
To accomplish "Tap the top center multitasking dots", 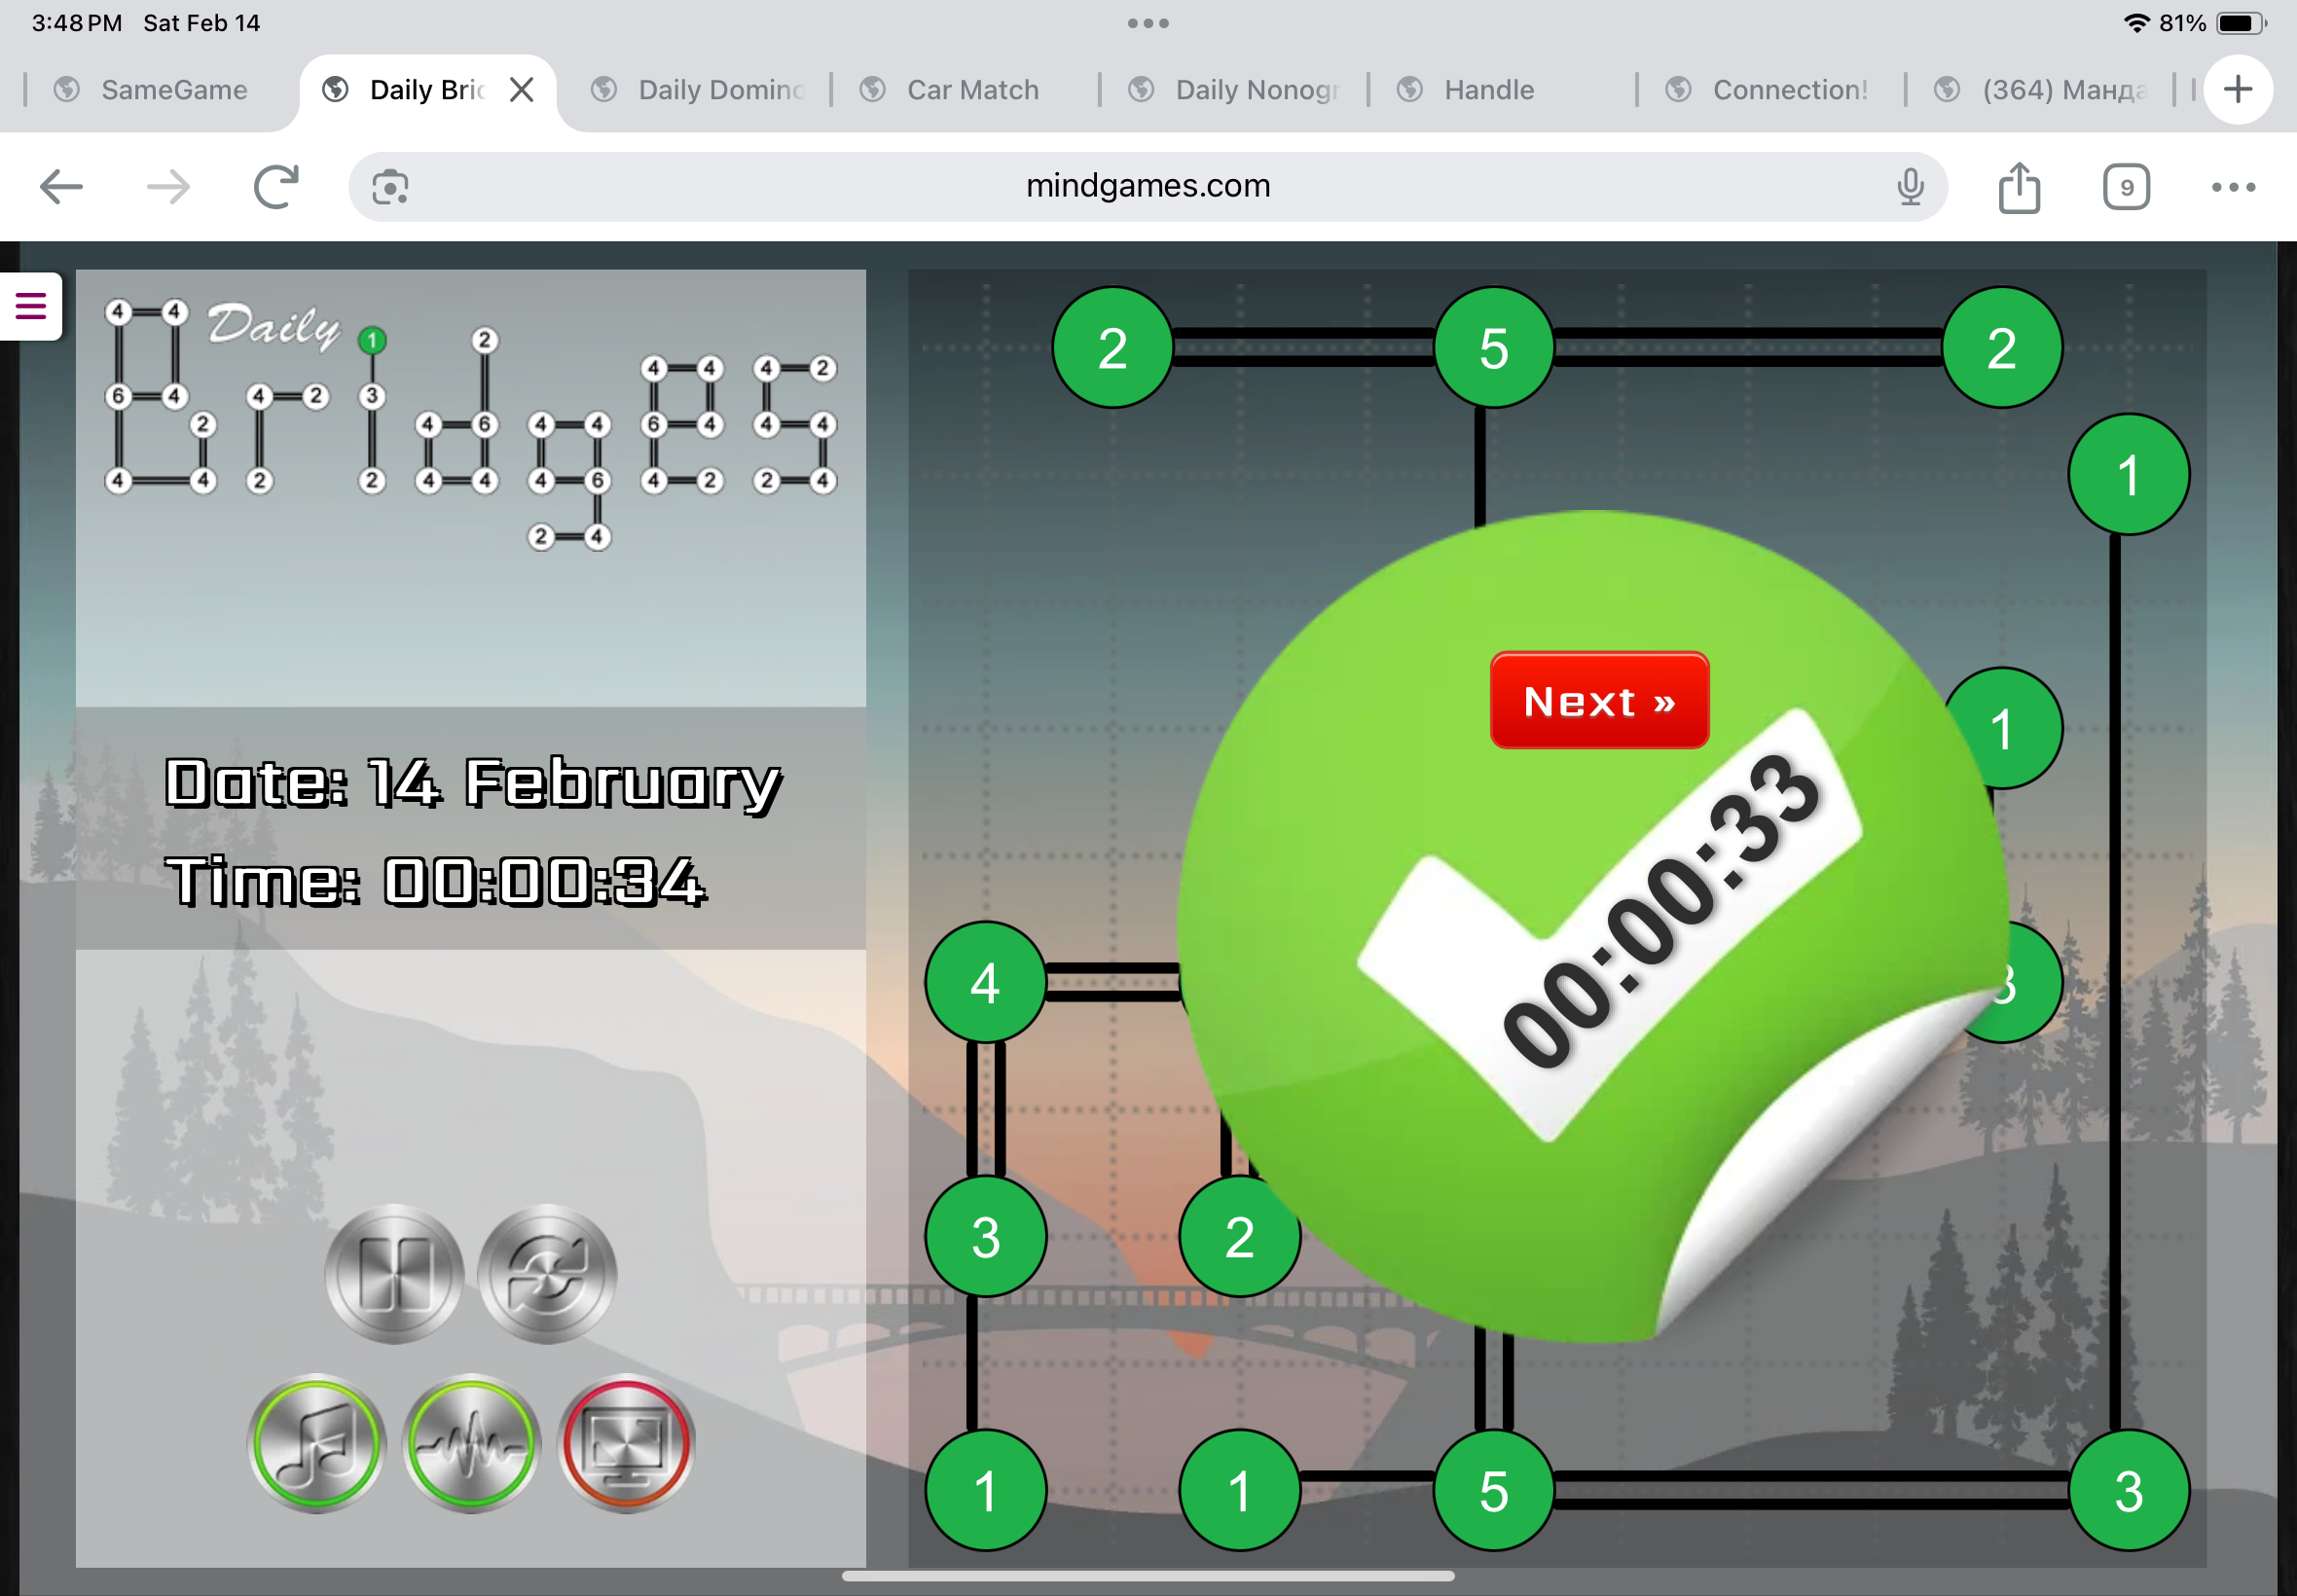I will tap(1147, 23).
